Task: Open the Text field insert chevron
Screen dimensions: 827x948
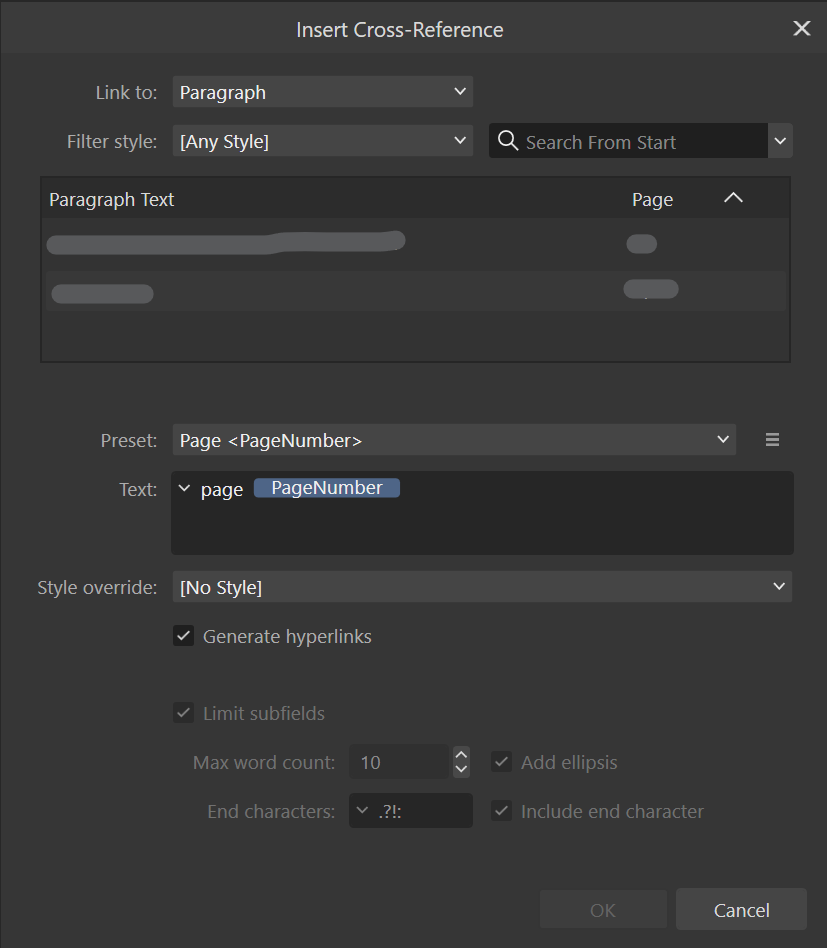Action: click(184, 489)
